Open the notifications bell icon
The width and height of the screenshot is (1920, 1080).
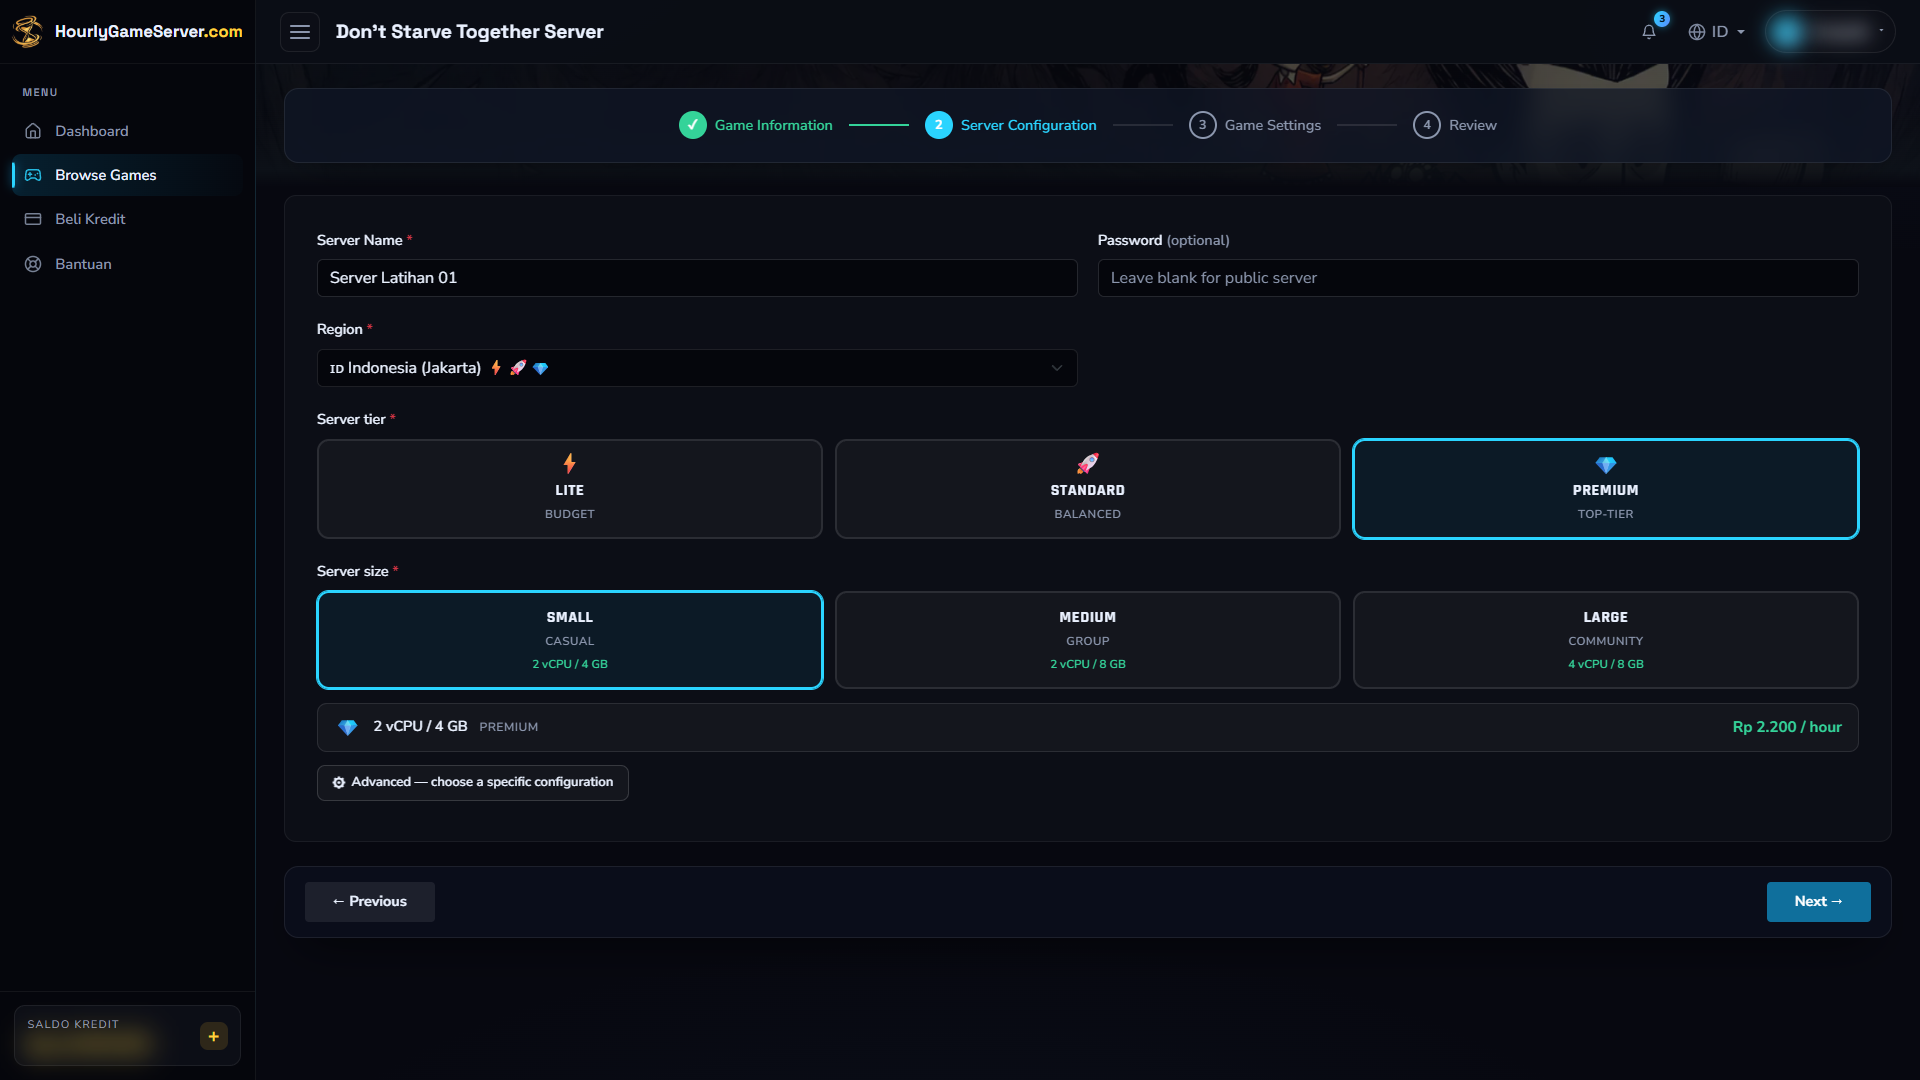1649,32
